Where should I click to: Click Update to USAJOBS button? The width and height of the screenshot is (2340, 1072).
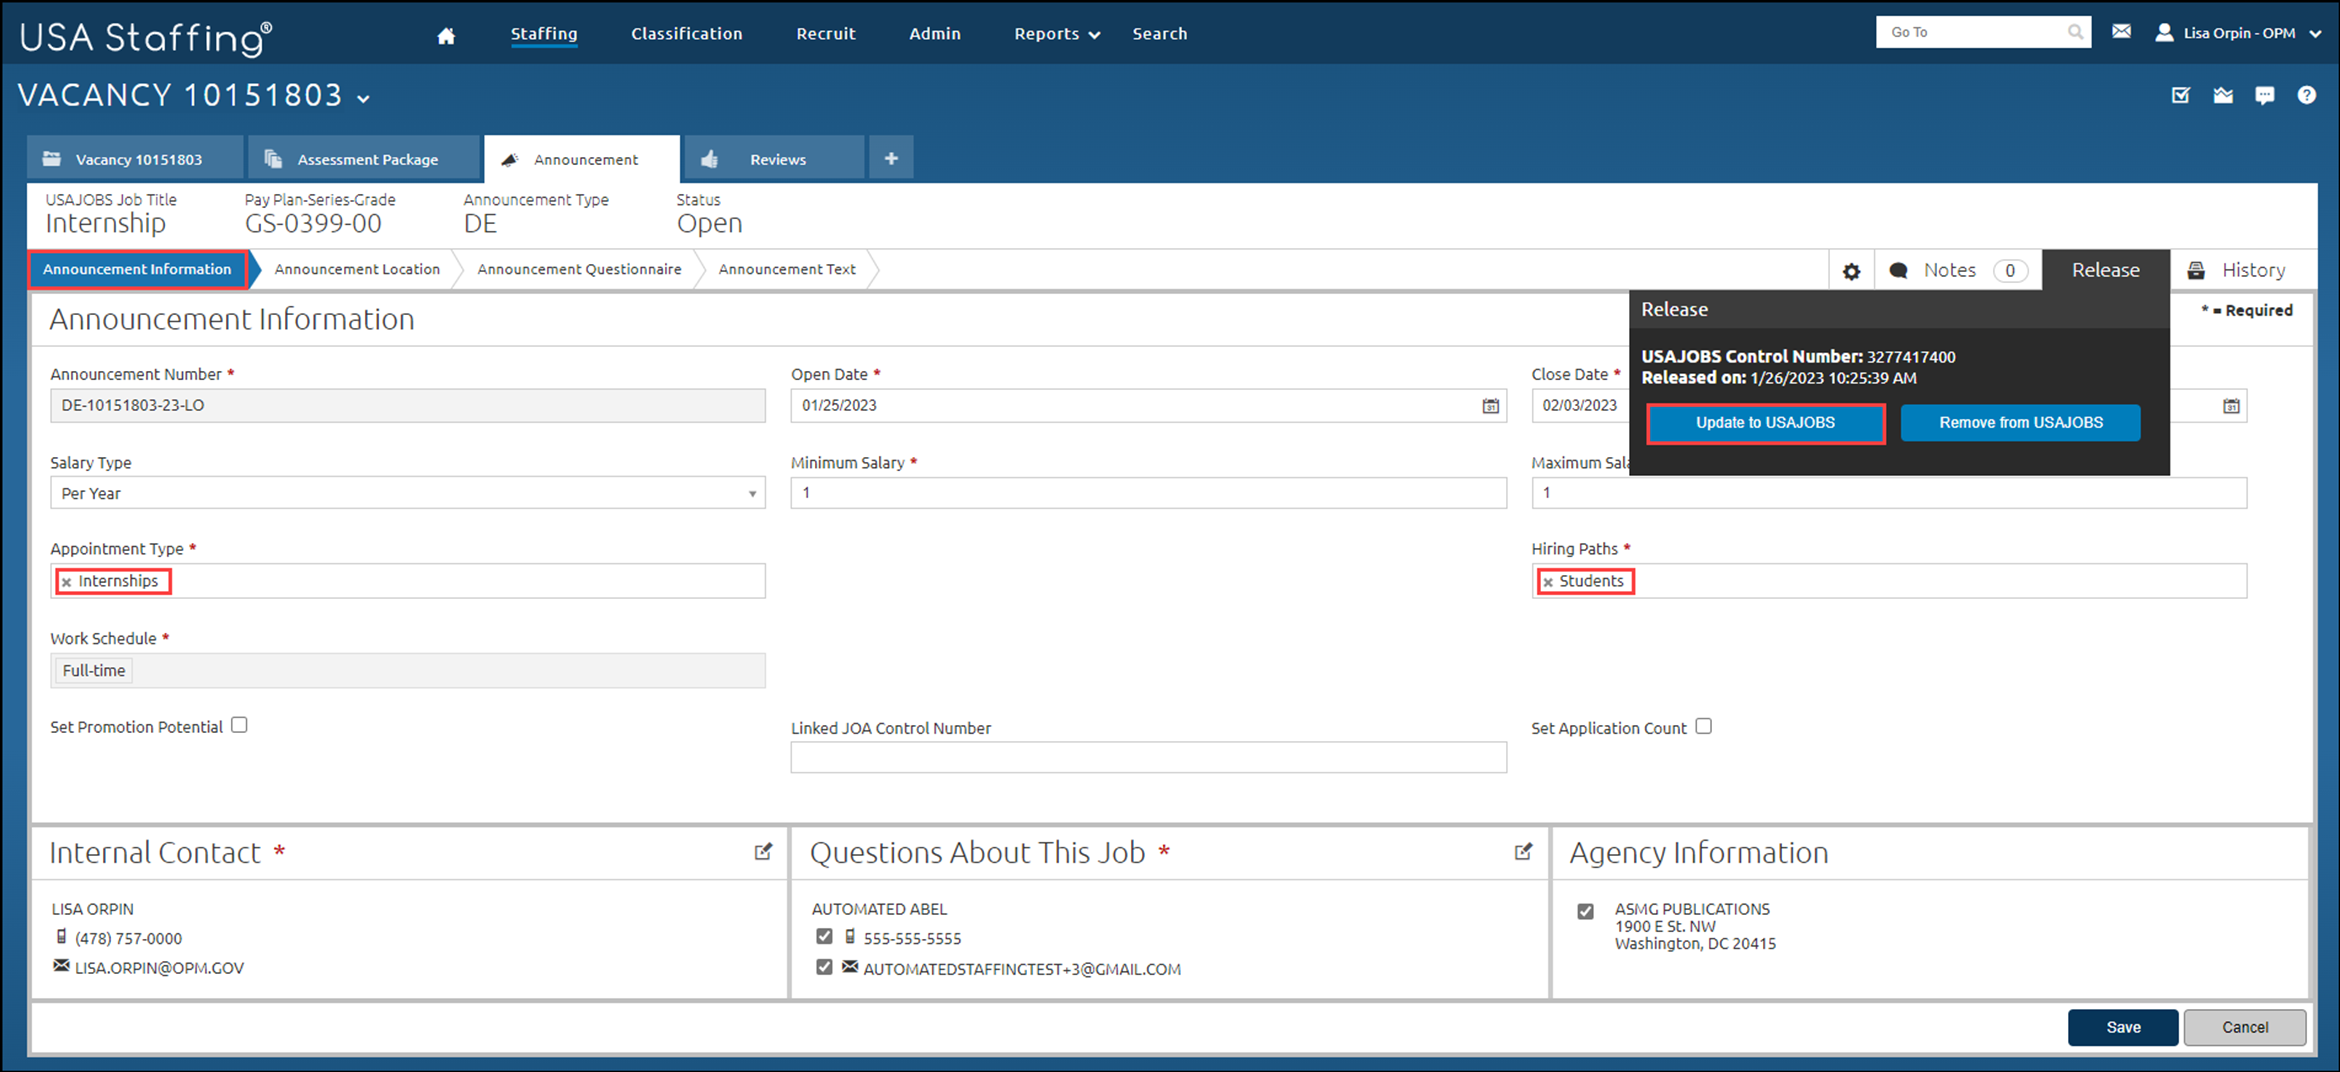(1765, 423)
